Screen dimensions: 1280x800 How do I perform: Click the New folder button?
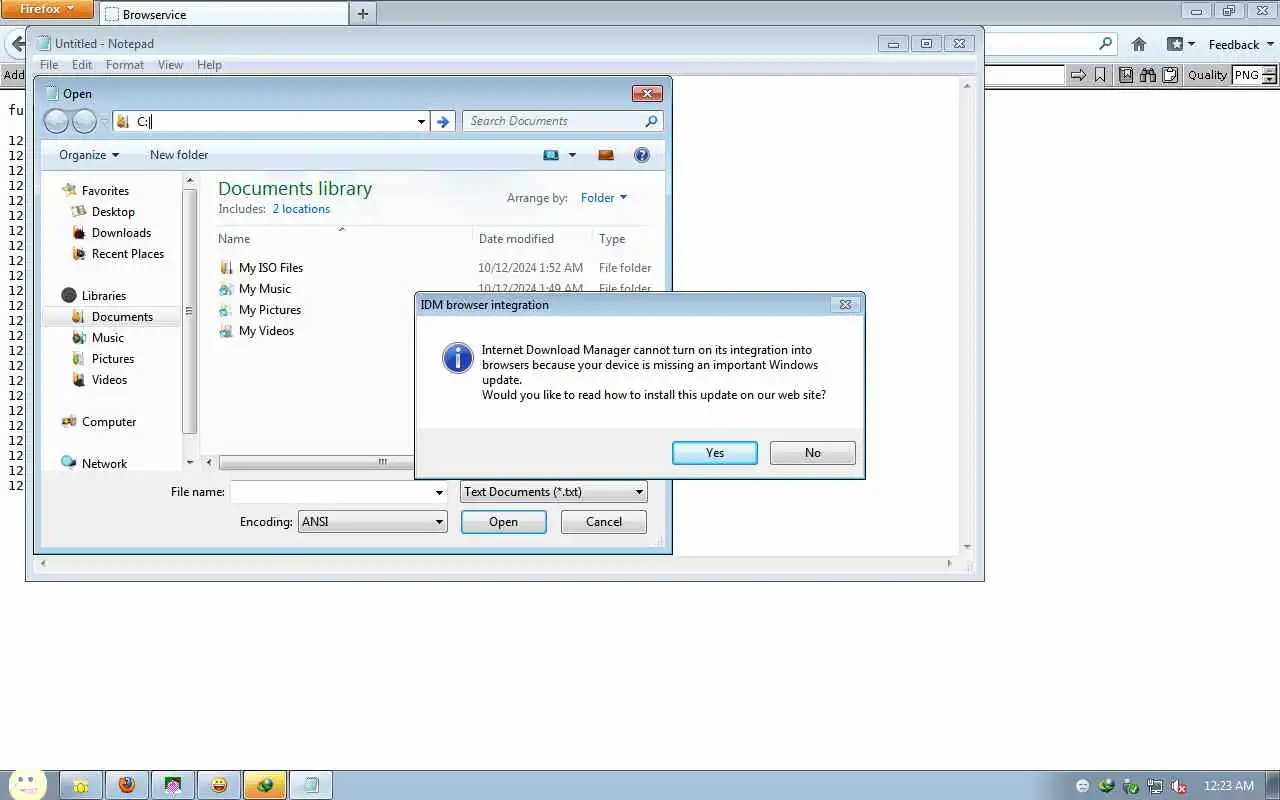[x=179, y=155]
